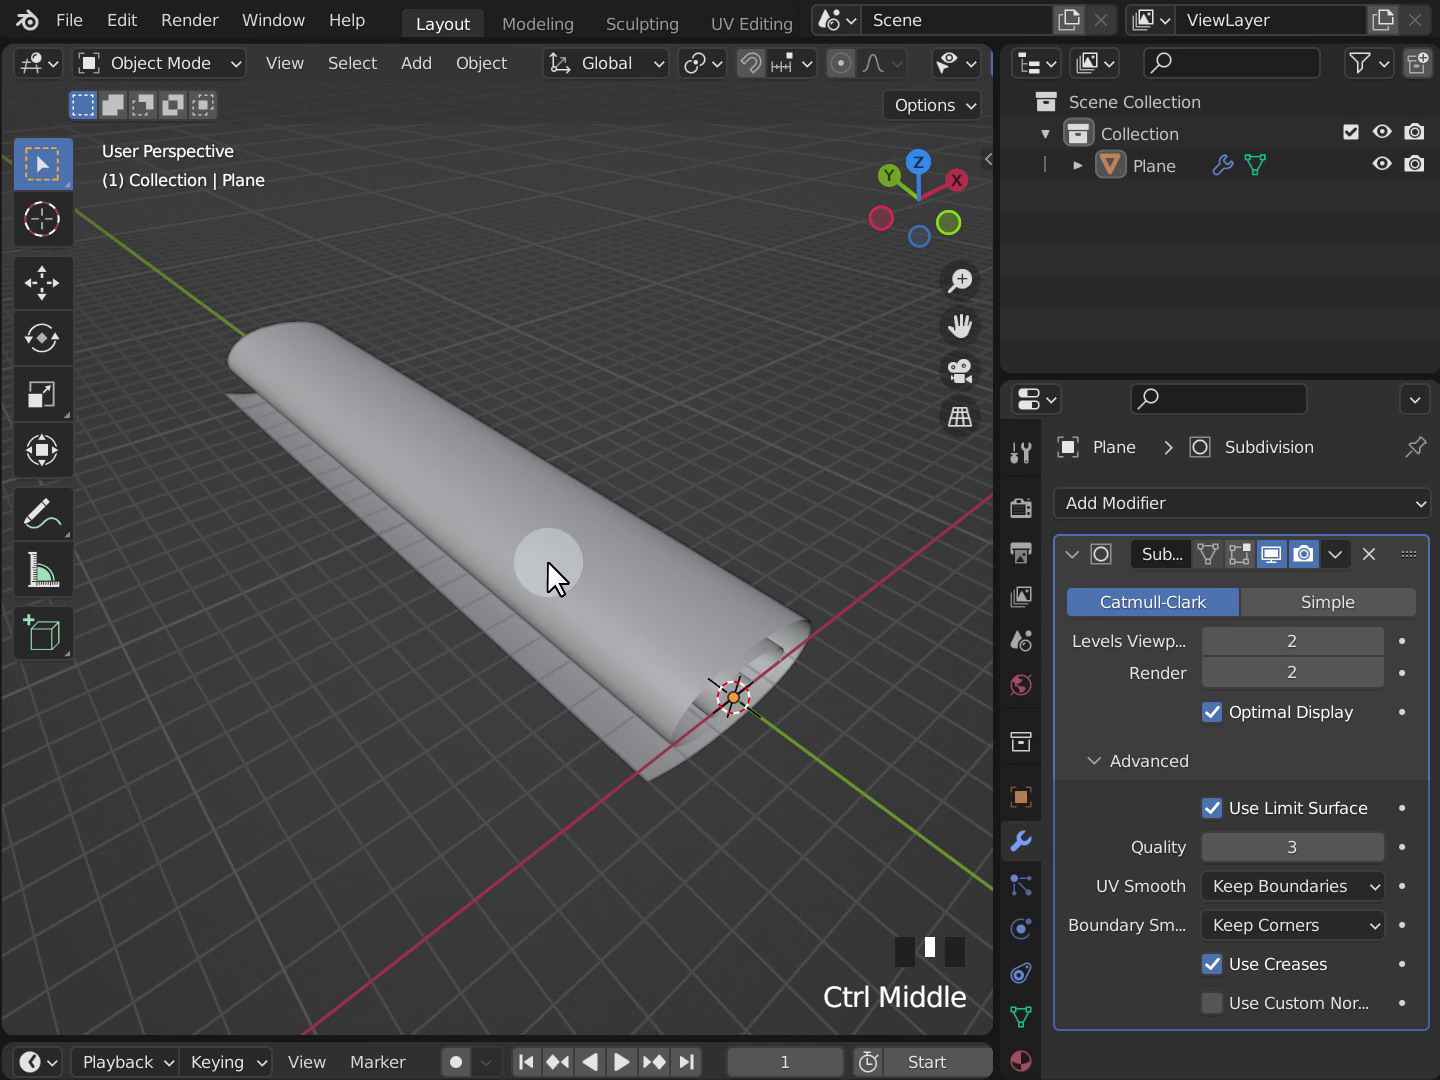Screen dimensions: 1440x1080
Task: Disable the Optimal Display checkbox
Action: (1212, 712)
